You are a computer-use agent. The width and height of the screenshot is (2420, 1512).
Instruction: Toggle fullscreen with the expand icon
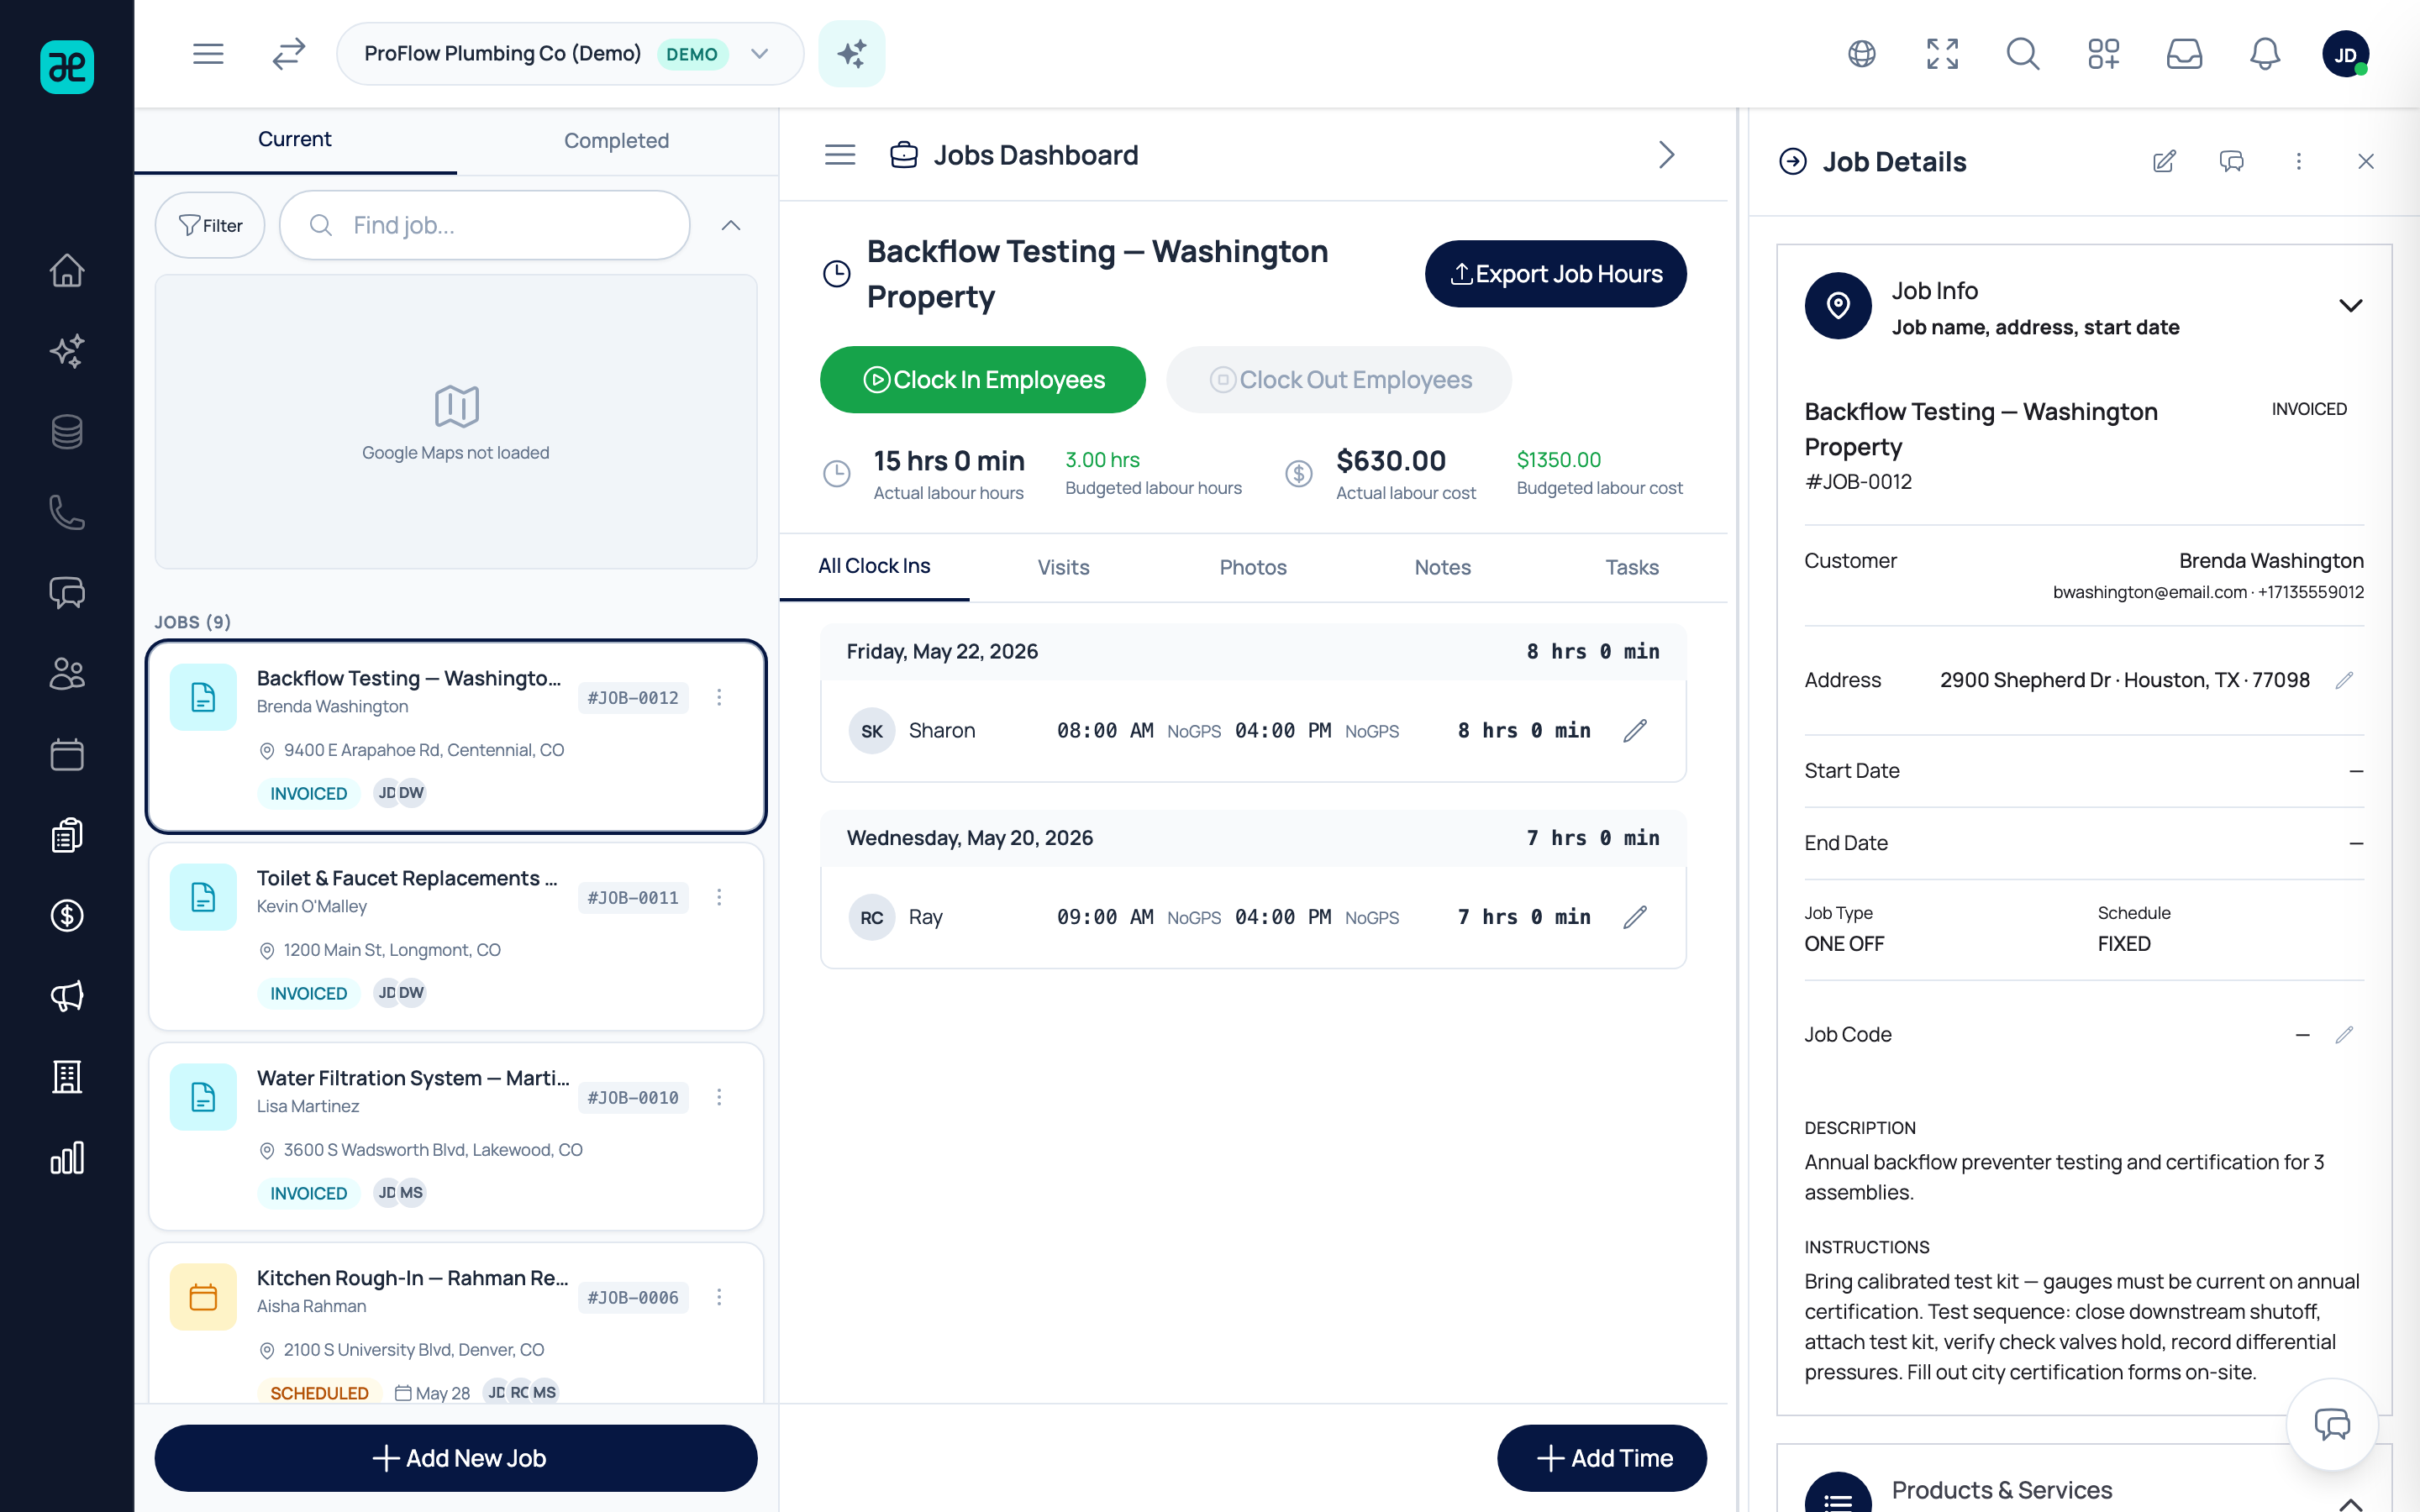[x=1942, y=54]
